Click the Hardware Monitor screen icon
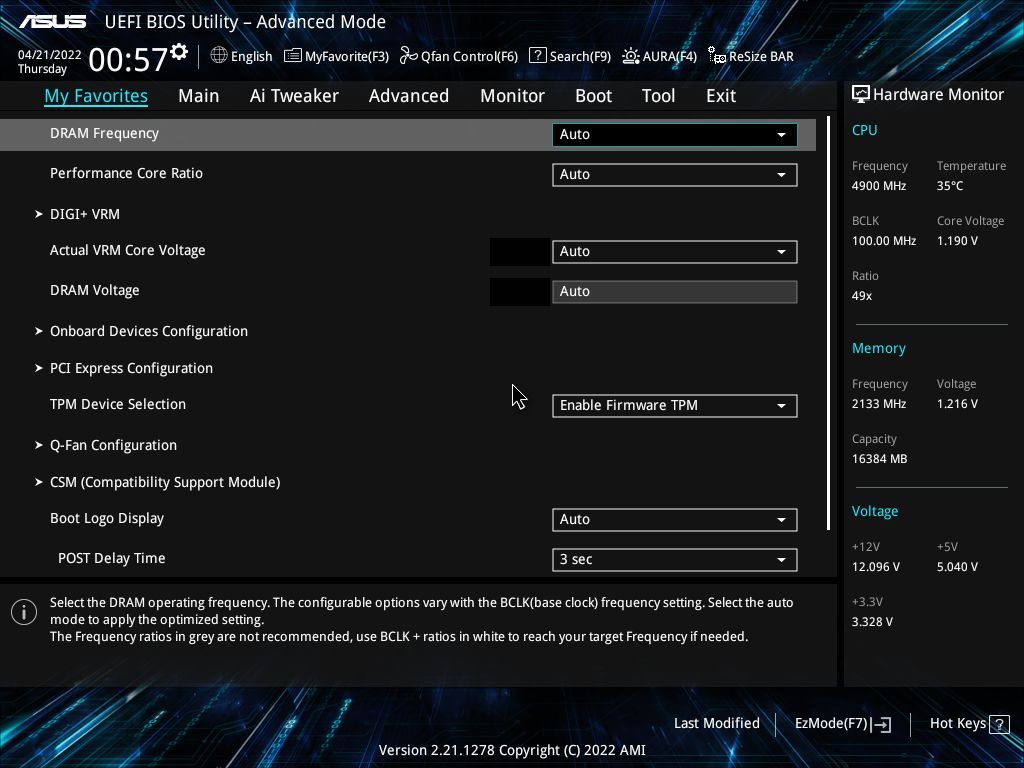 point(861,95)
